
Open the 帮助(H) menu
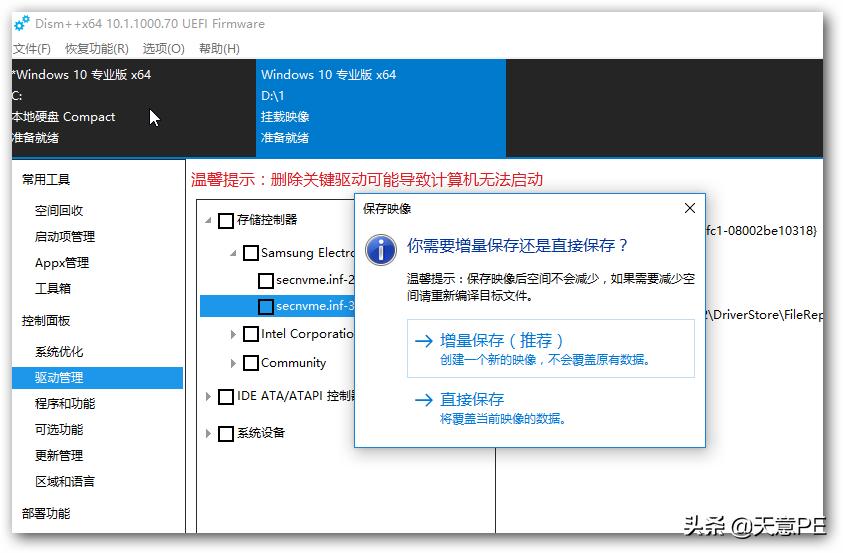click(x=219, y=49)
